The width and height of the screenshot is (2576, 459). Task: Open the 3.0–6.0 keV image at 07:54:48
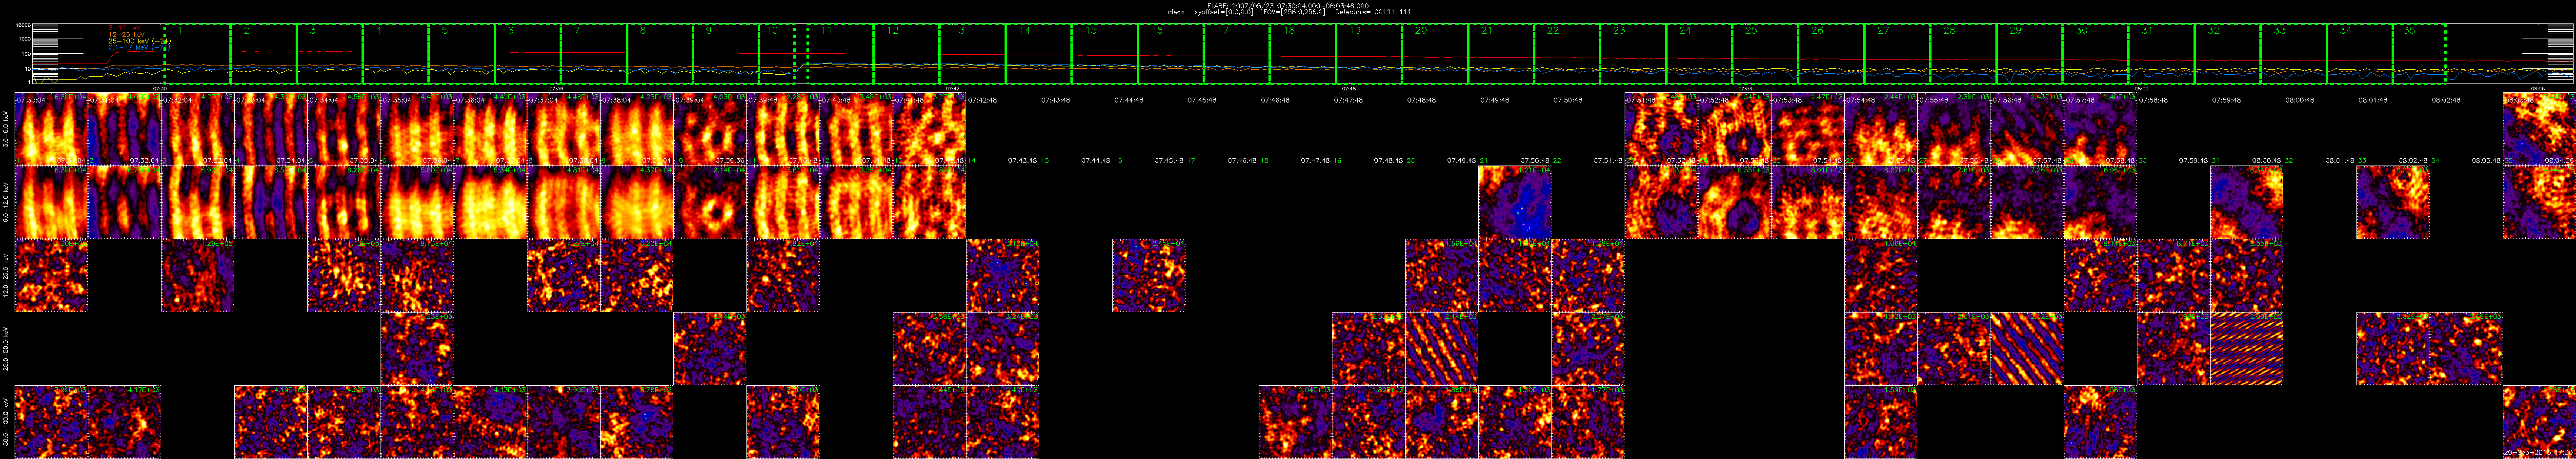(1880, 129)
